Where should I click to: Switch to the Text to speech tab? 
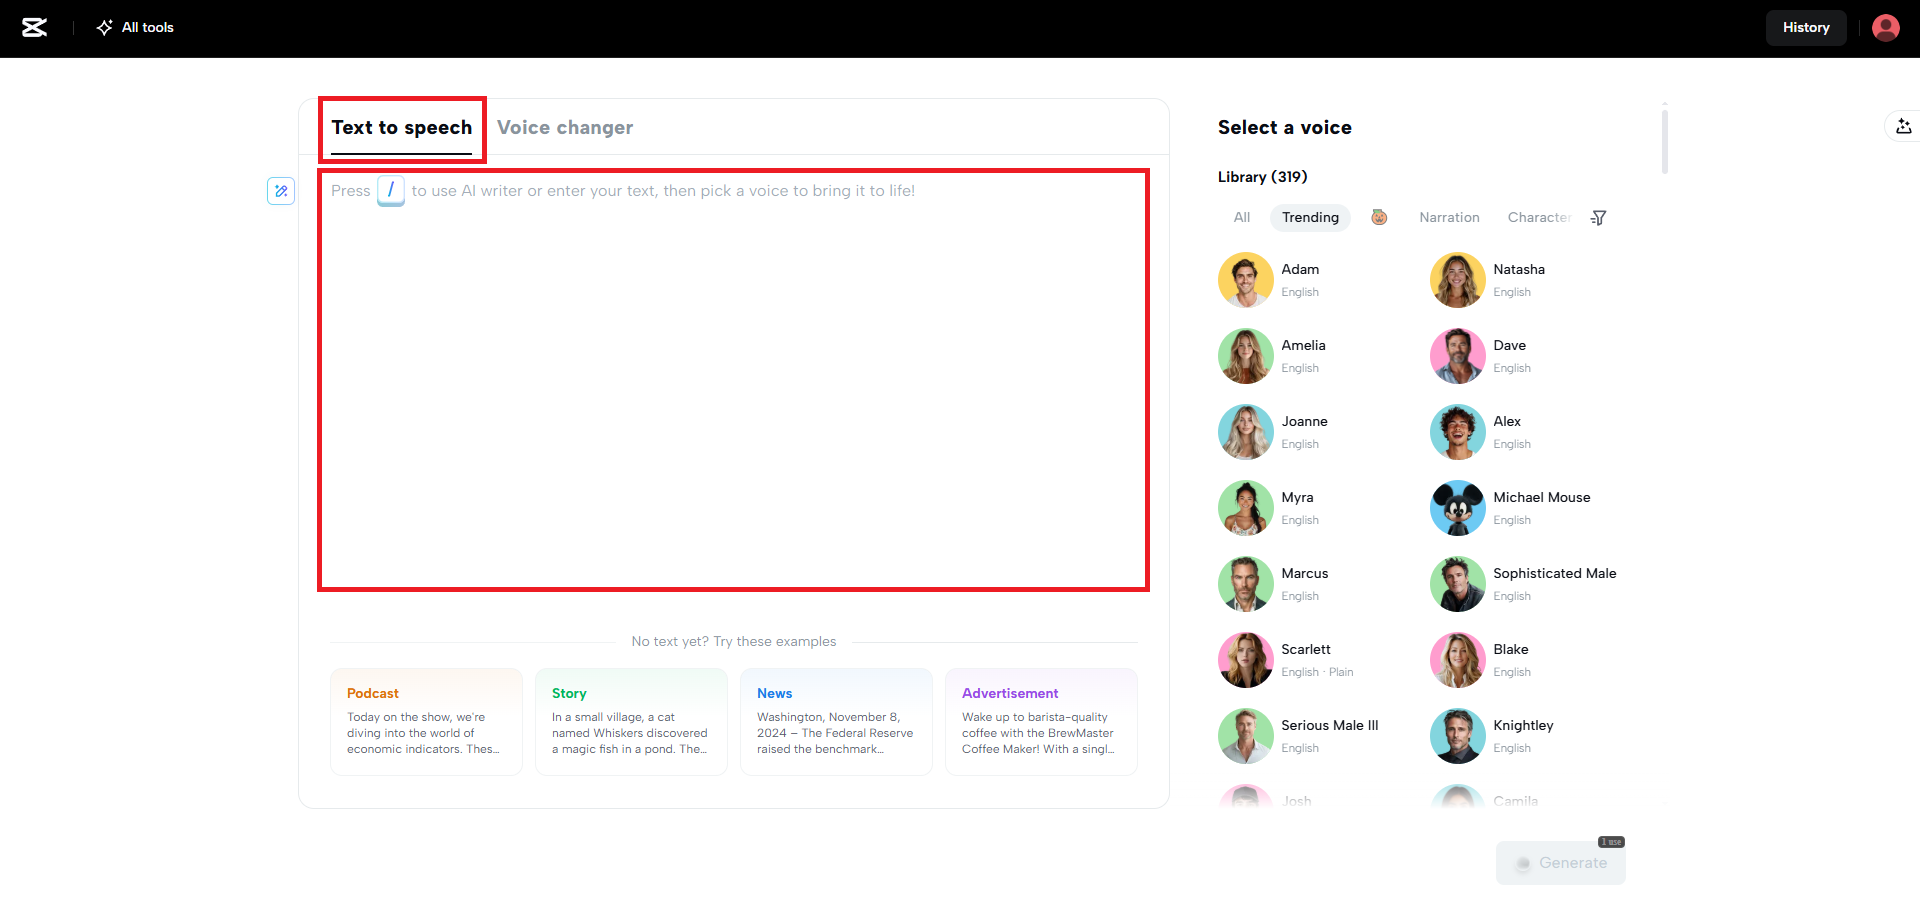point(402,128)
